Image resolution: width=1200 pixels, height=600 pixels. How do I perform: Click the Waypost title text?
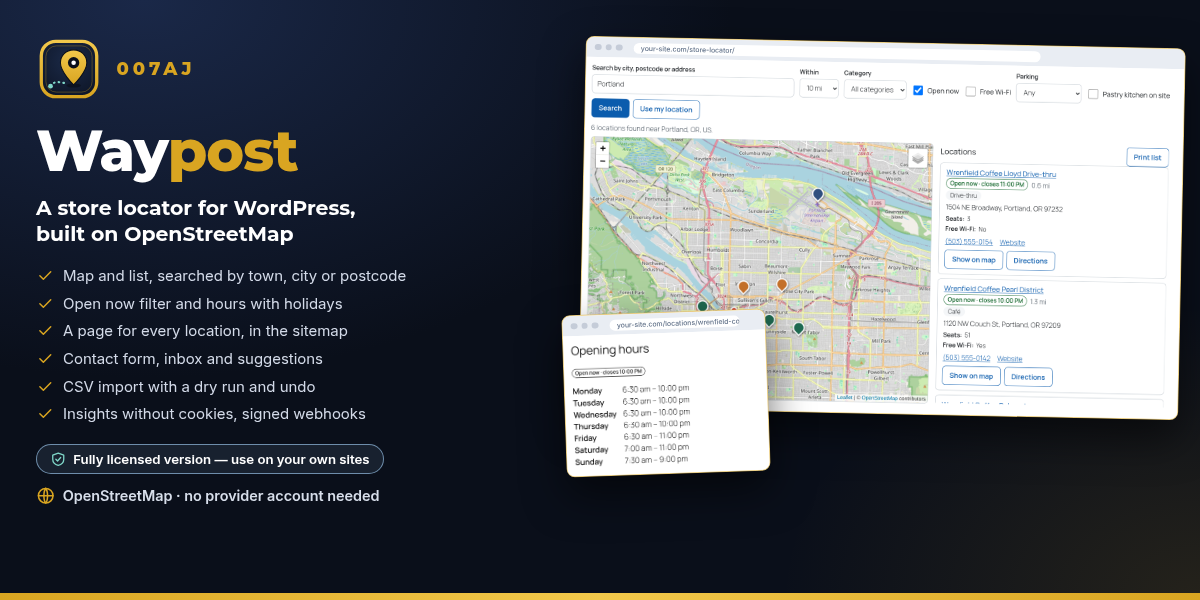(167, 152)
